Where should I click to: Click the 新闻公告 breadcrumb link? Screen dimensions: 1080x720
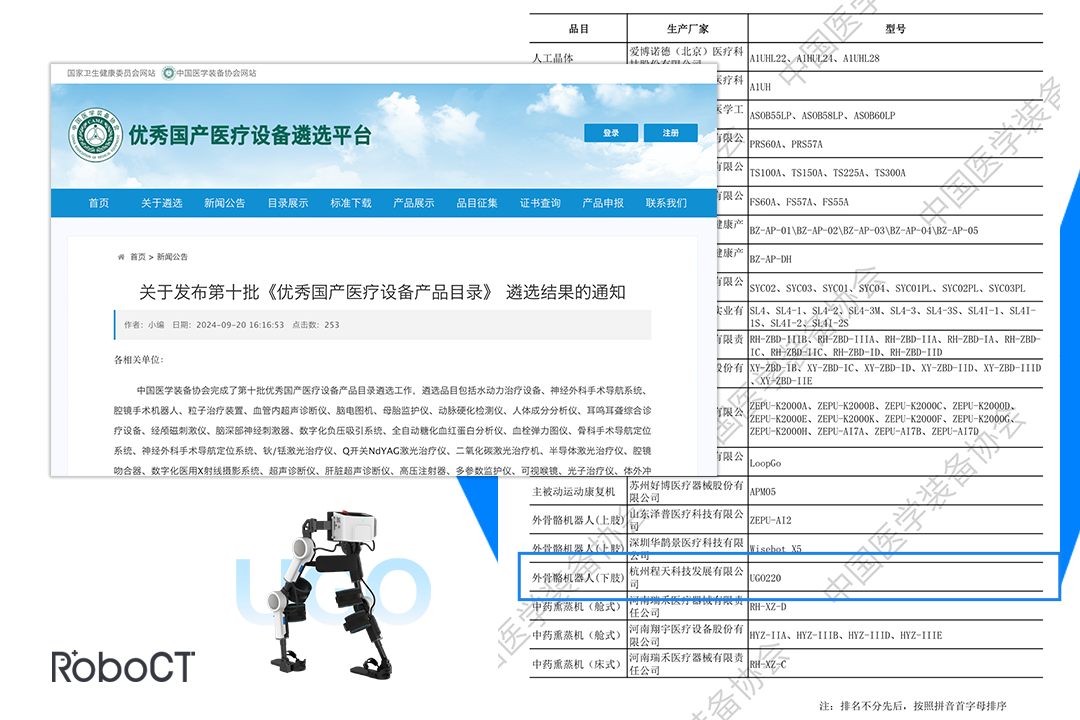coord(172,257)
